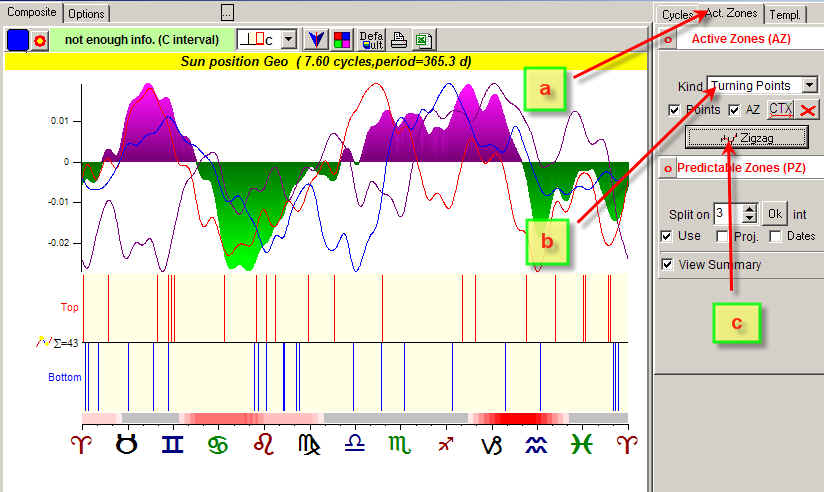Viewport: 824px width, 492px height.
Task: Uncheck the View Summary checkbox
Action: [667, 265]
